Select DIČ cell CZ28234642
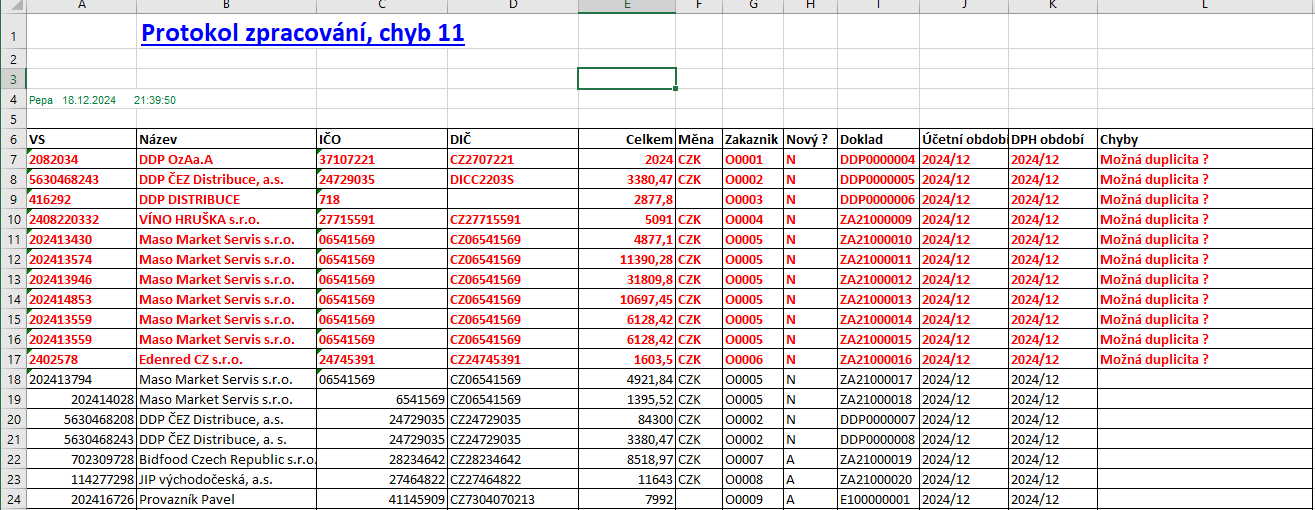Image resolution: width=1315 pixels, height=510 pixels. coord(512,459)
